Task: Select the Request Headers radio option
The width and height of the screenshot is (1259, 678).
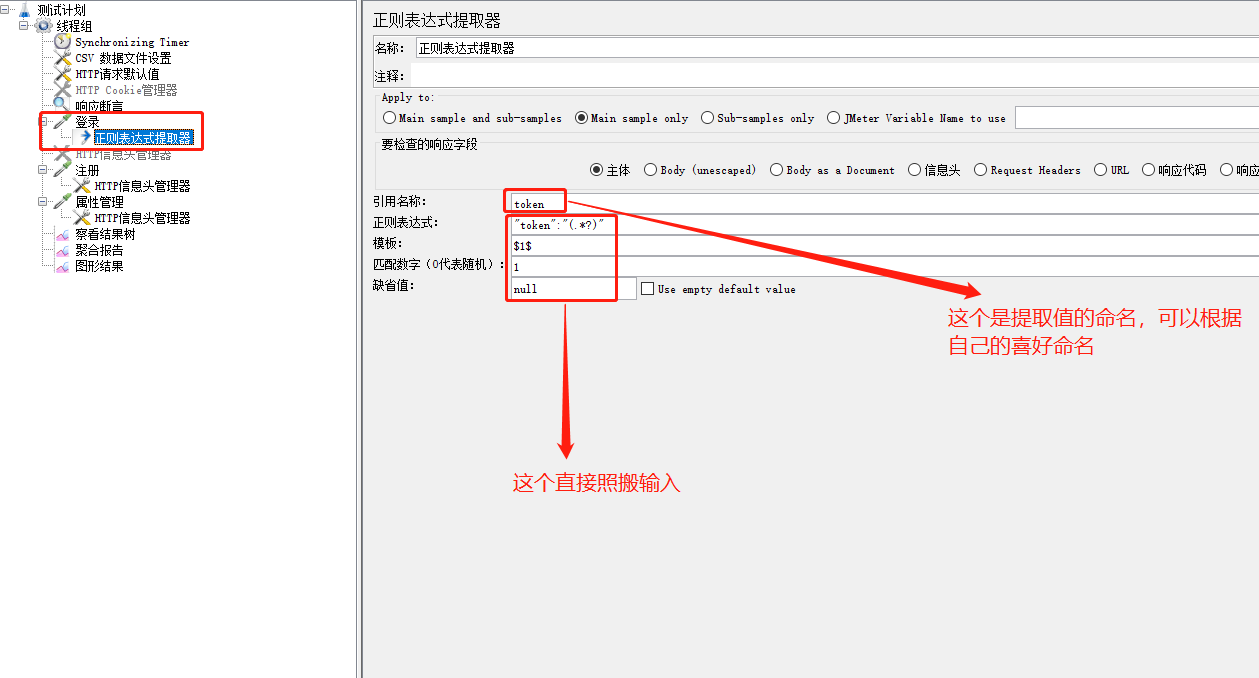Action: click(980, 169)
